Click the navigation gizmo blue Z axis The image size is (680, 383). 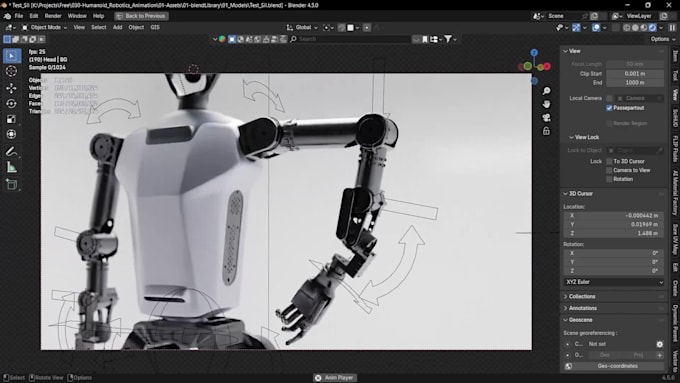[534, 52]
